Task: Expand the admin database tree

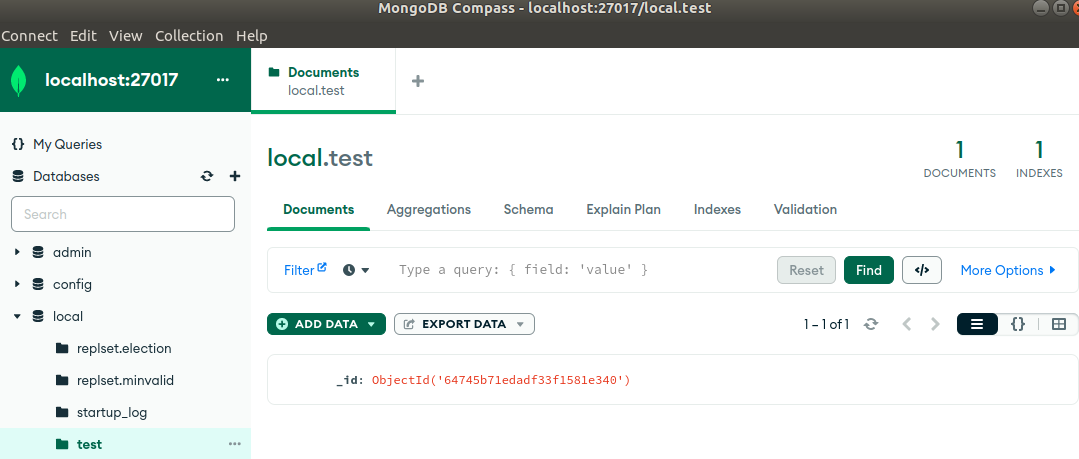Action: point(17,253)
